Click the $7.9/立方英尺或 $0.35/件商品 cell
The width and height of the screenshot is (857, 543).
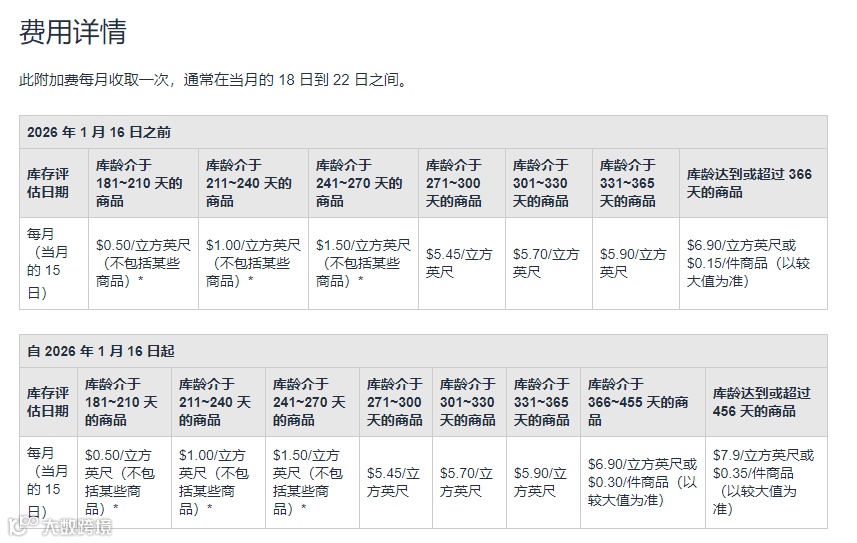pos(766,482)
